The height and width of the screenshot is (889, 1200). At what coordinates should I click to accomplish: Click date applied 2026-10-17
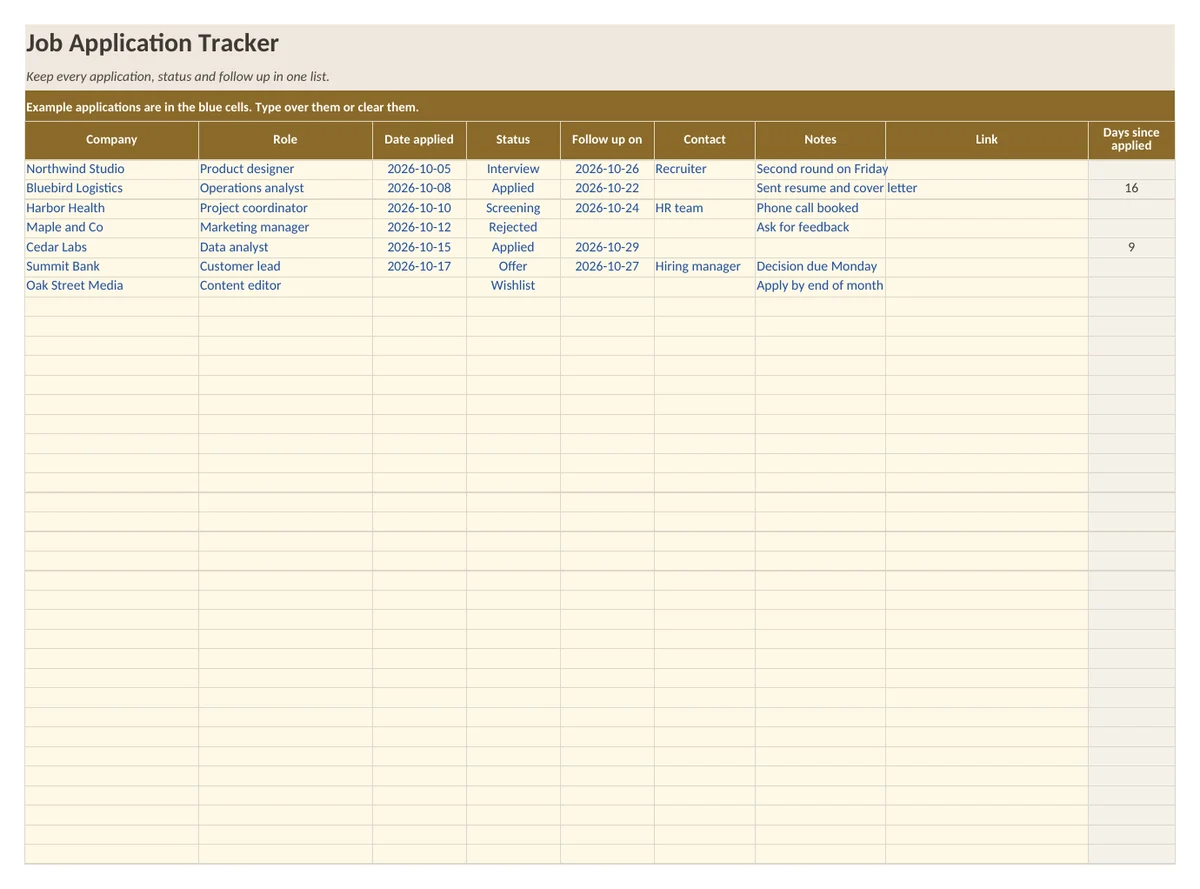pyautogui.click(x=419, y=266)
